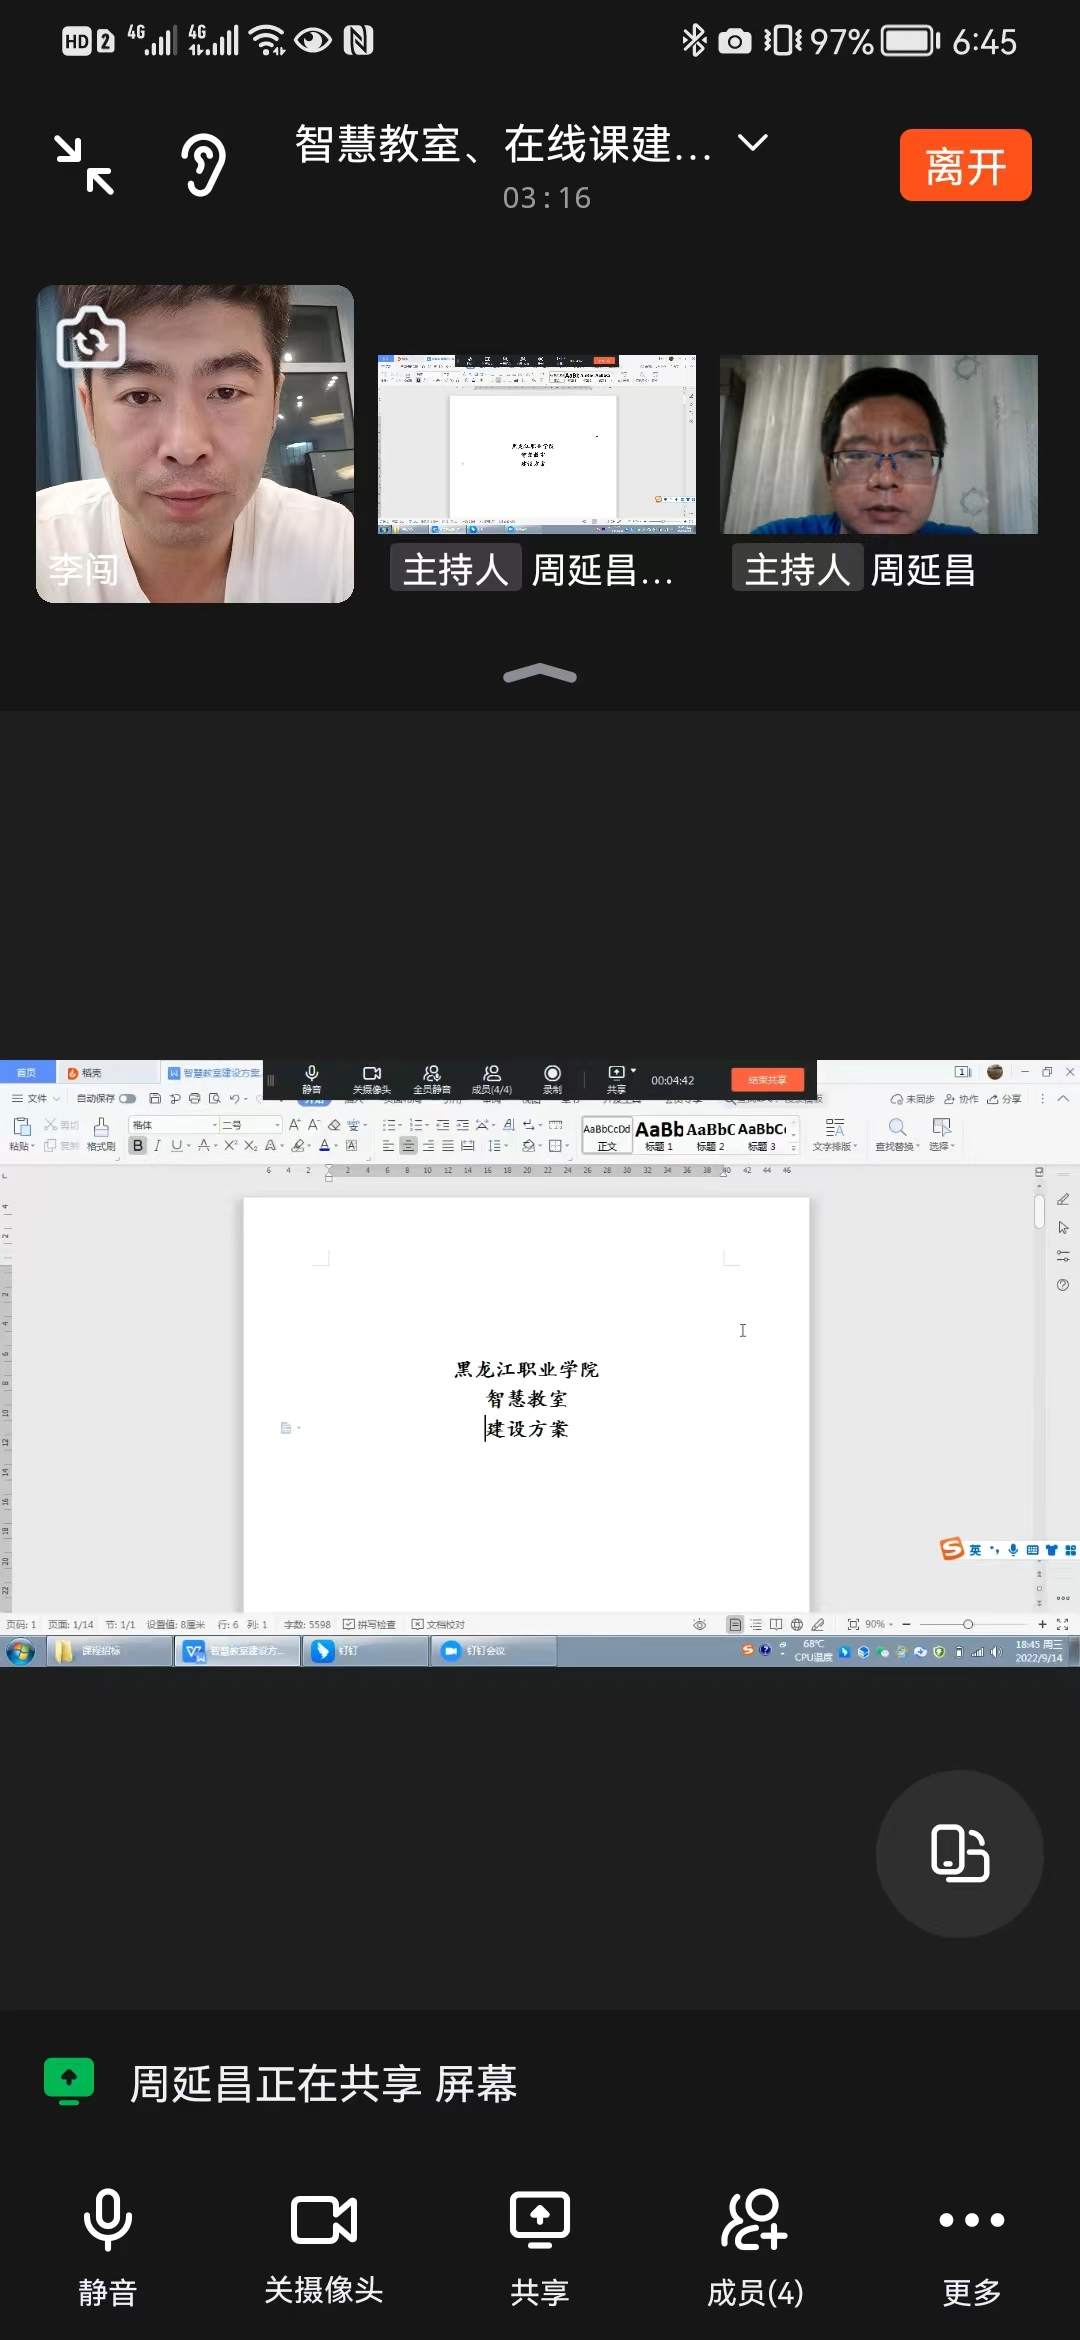The image size is (1080, 2340).
Task: Switch to the 首页 tab in WPS
Action: click(x=27, y=1073)
